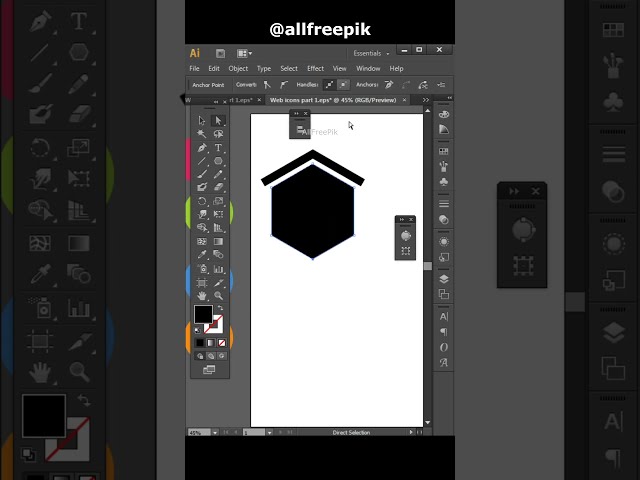Enable Draw Behind mode
The width and height of the screenshot is (640, 480).
(211, 356)
